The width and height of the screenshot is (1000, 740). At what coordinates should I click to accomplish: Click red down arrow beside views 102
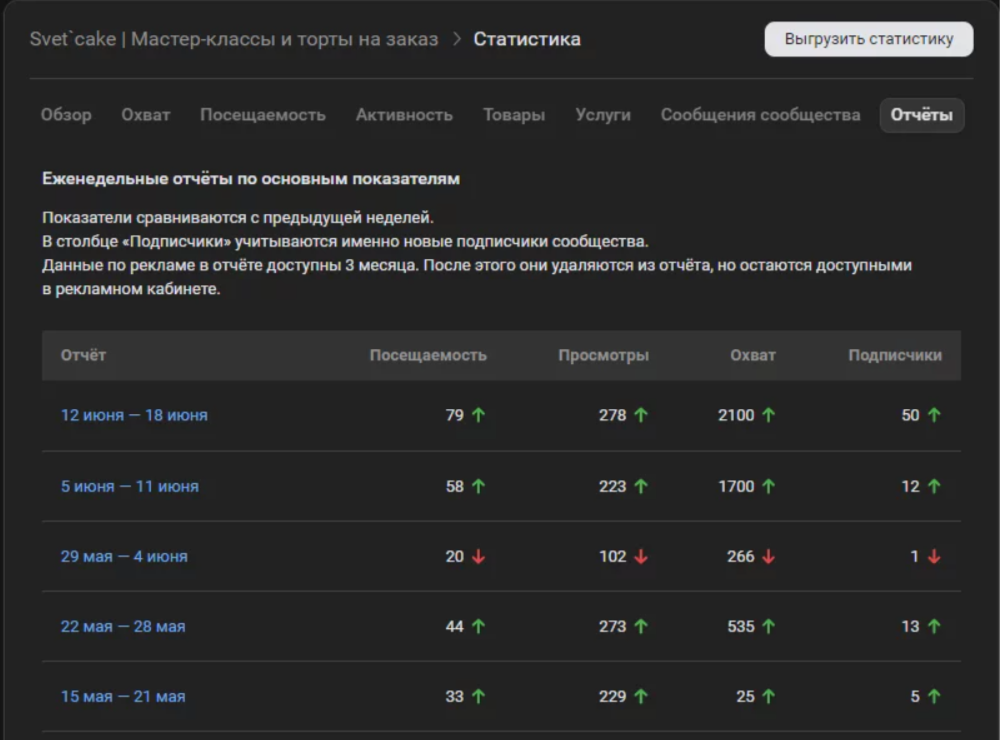641,557
